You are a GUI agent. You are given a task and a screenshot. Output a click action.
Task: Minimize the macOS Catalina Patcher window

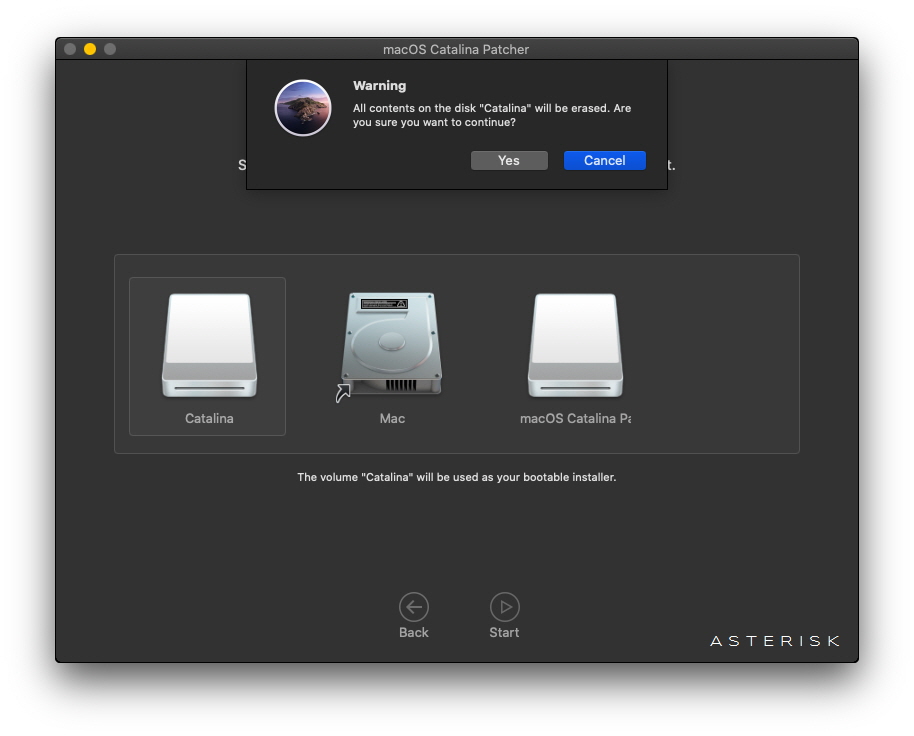coord(90,49)
